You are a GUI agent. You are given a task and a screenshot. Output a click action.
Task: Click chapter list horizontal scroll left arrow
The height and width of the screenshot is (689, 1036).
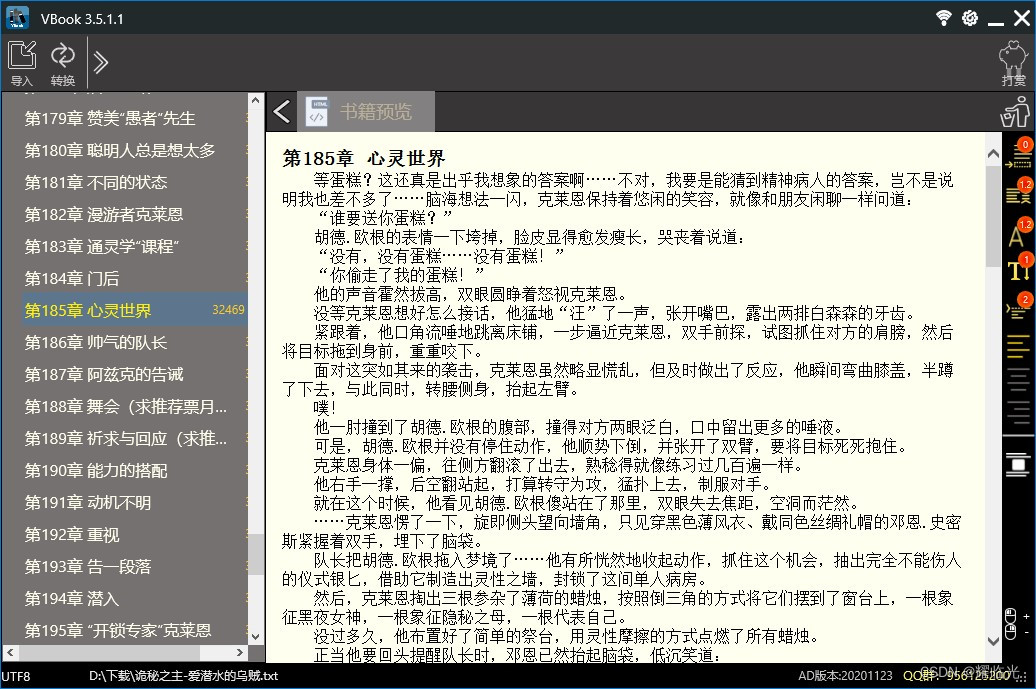click(9, 653)
